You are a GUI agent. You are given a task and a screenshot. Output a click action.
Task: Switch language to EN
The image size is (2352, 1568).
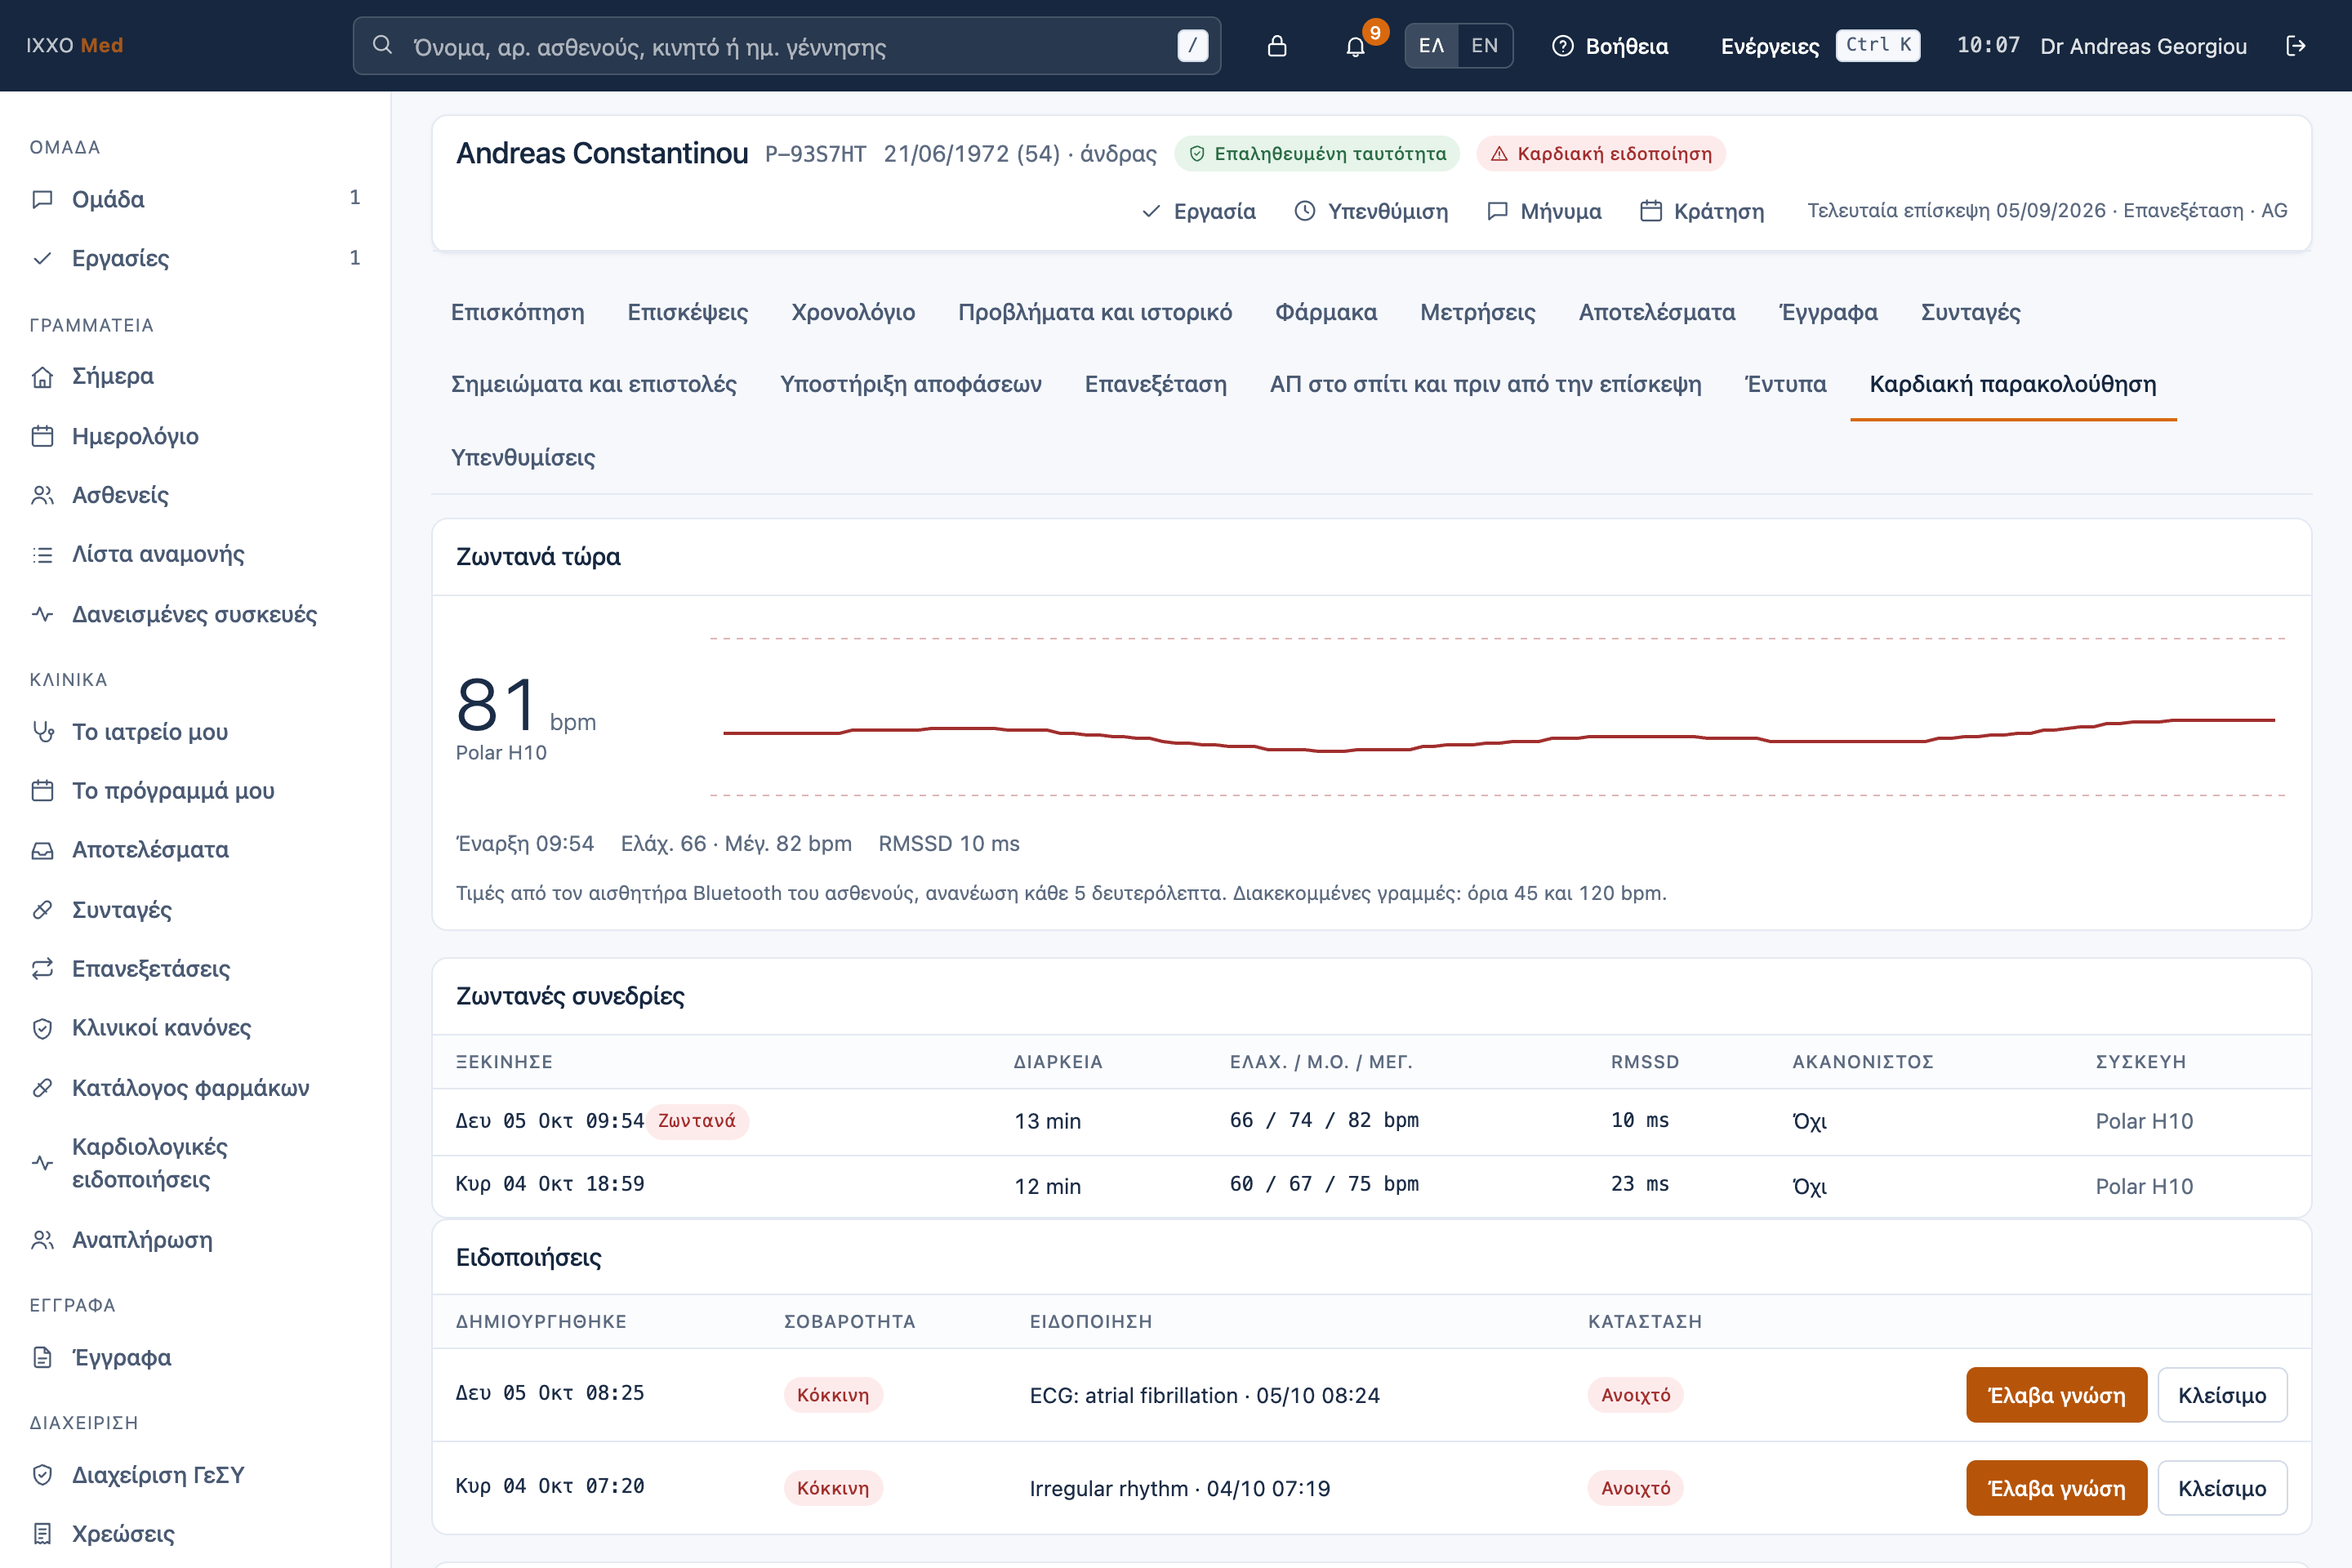tap(1485, 46)
